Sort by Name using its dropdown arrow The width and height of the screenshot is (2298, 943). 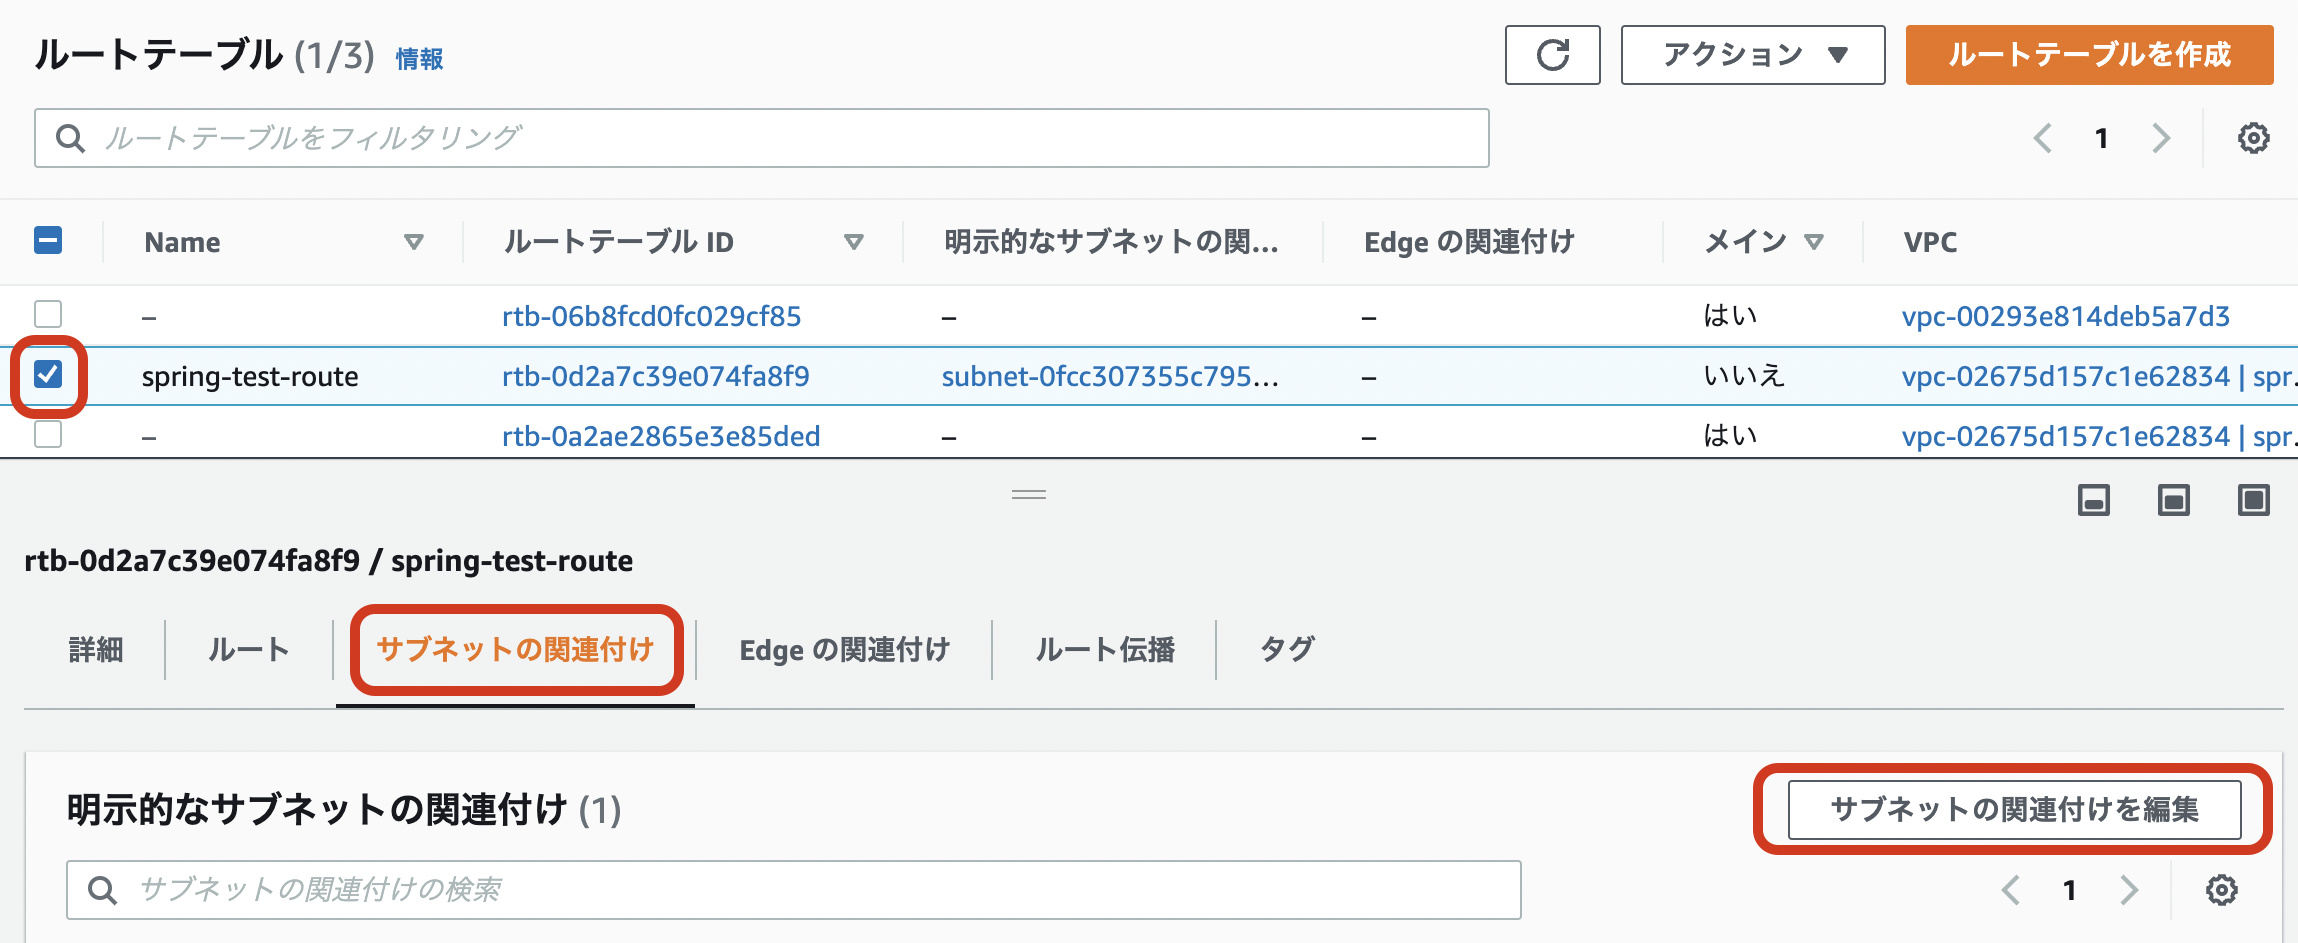[x=413, y=242]
